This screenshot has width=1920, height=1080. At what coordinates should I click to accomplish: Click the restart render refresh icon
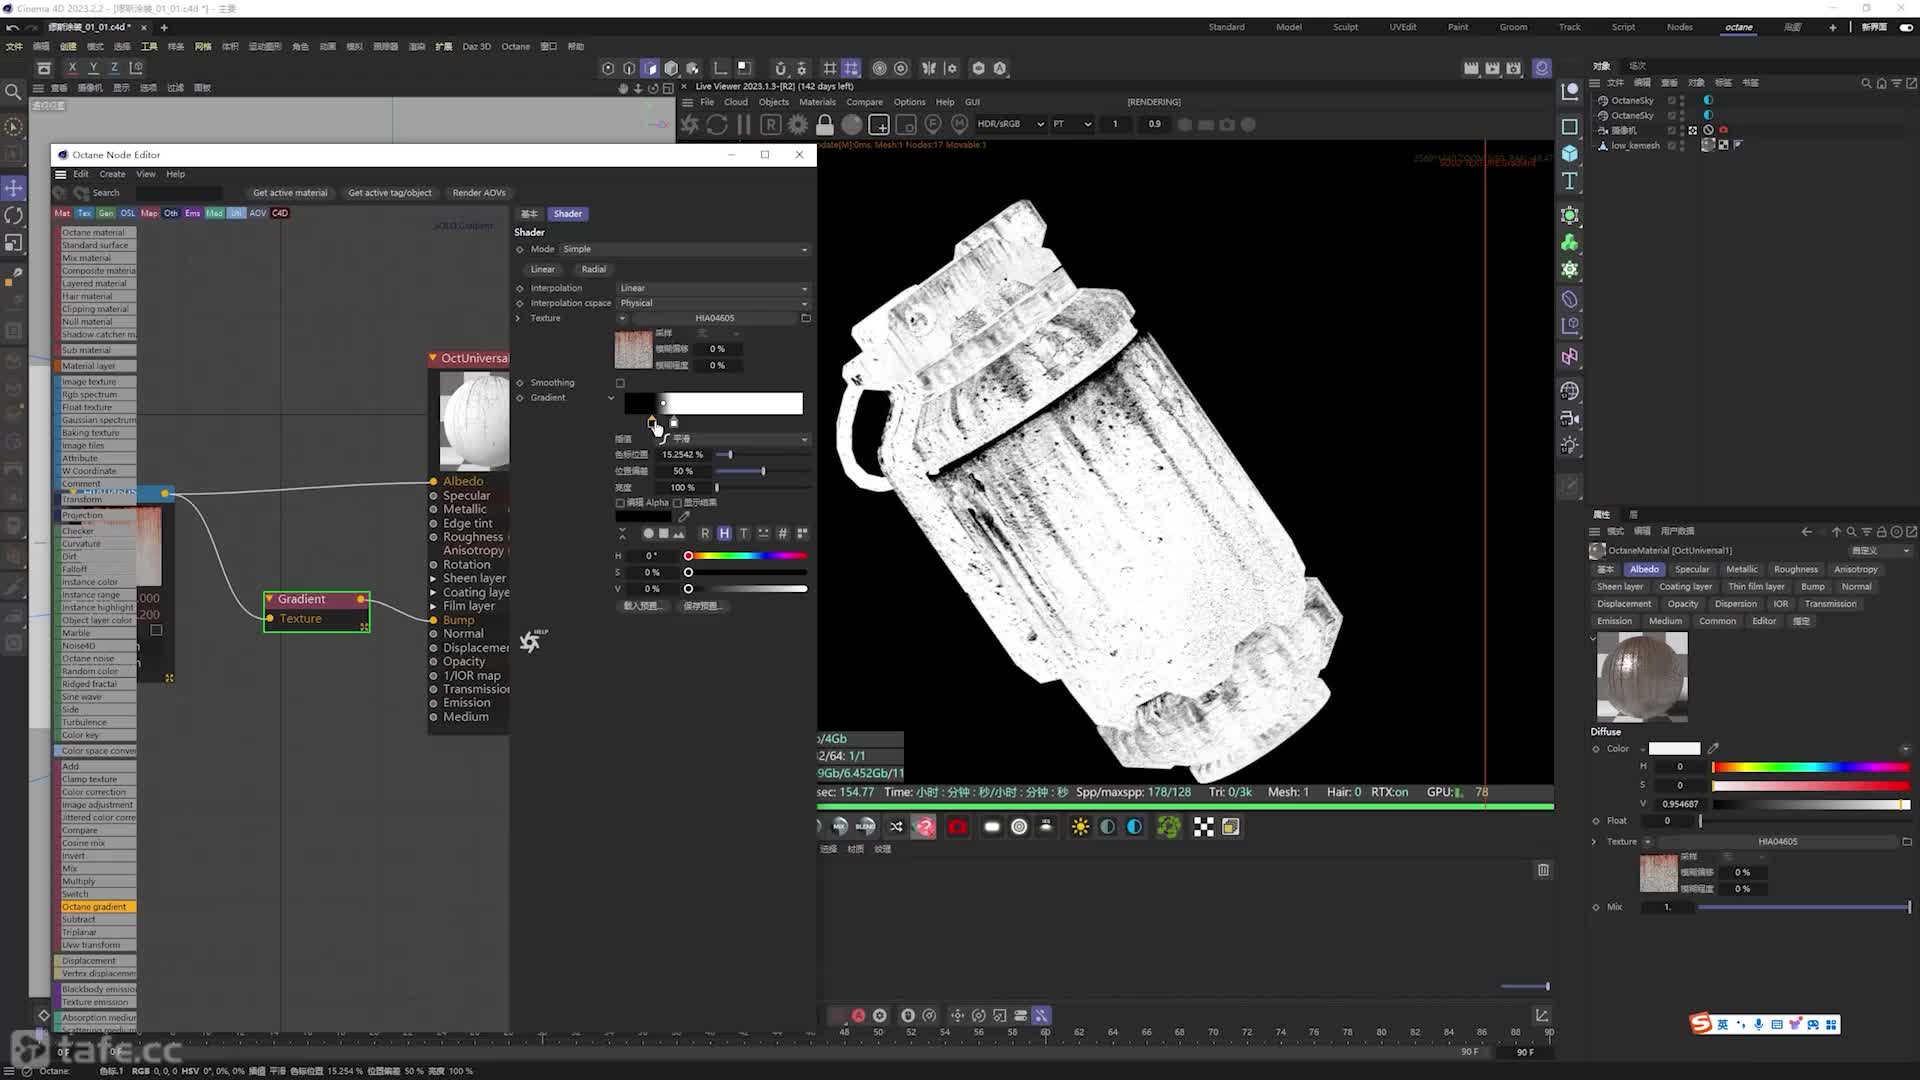click(x=717, y=125)
